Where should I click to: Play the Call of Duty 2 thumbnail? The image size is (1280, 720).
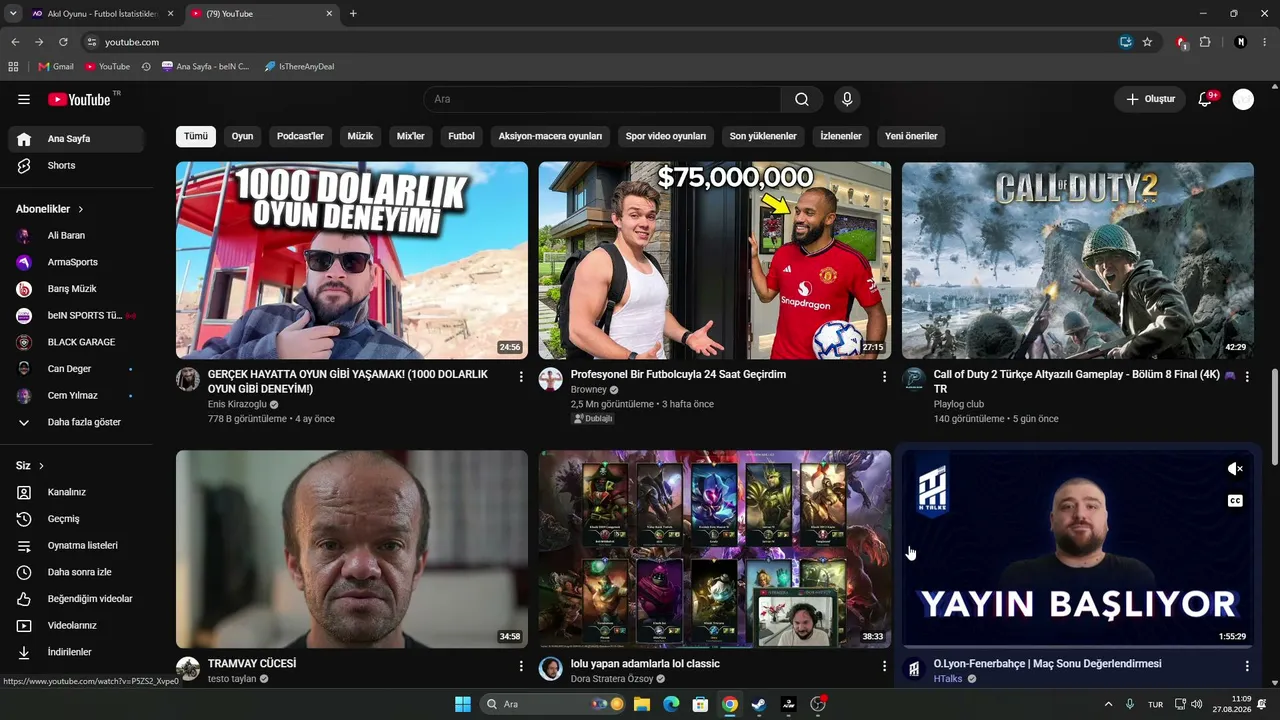1078,260
